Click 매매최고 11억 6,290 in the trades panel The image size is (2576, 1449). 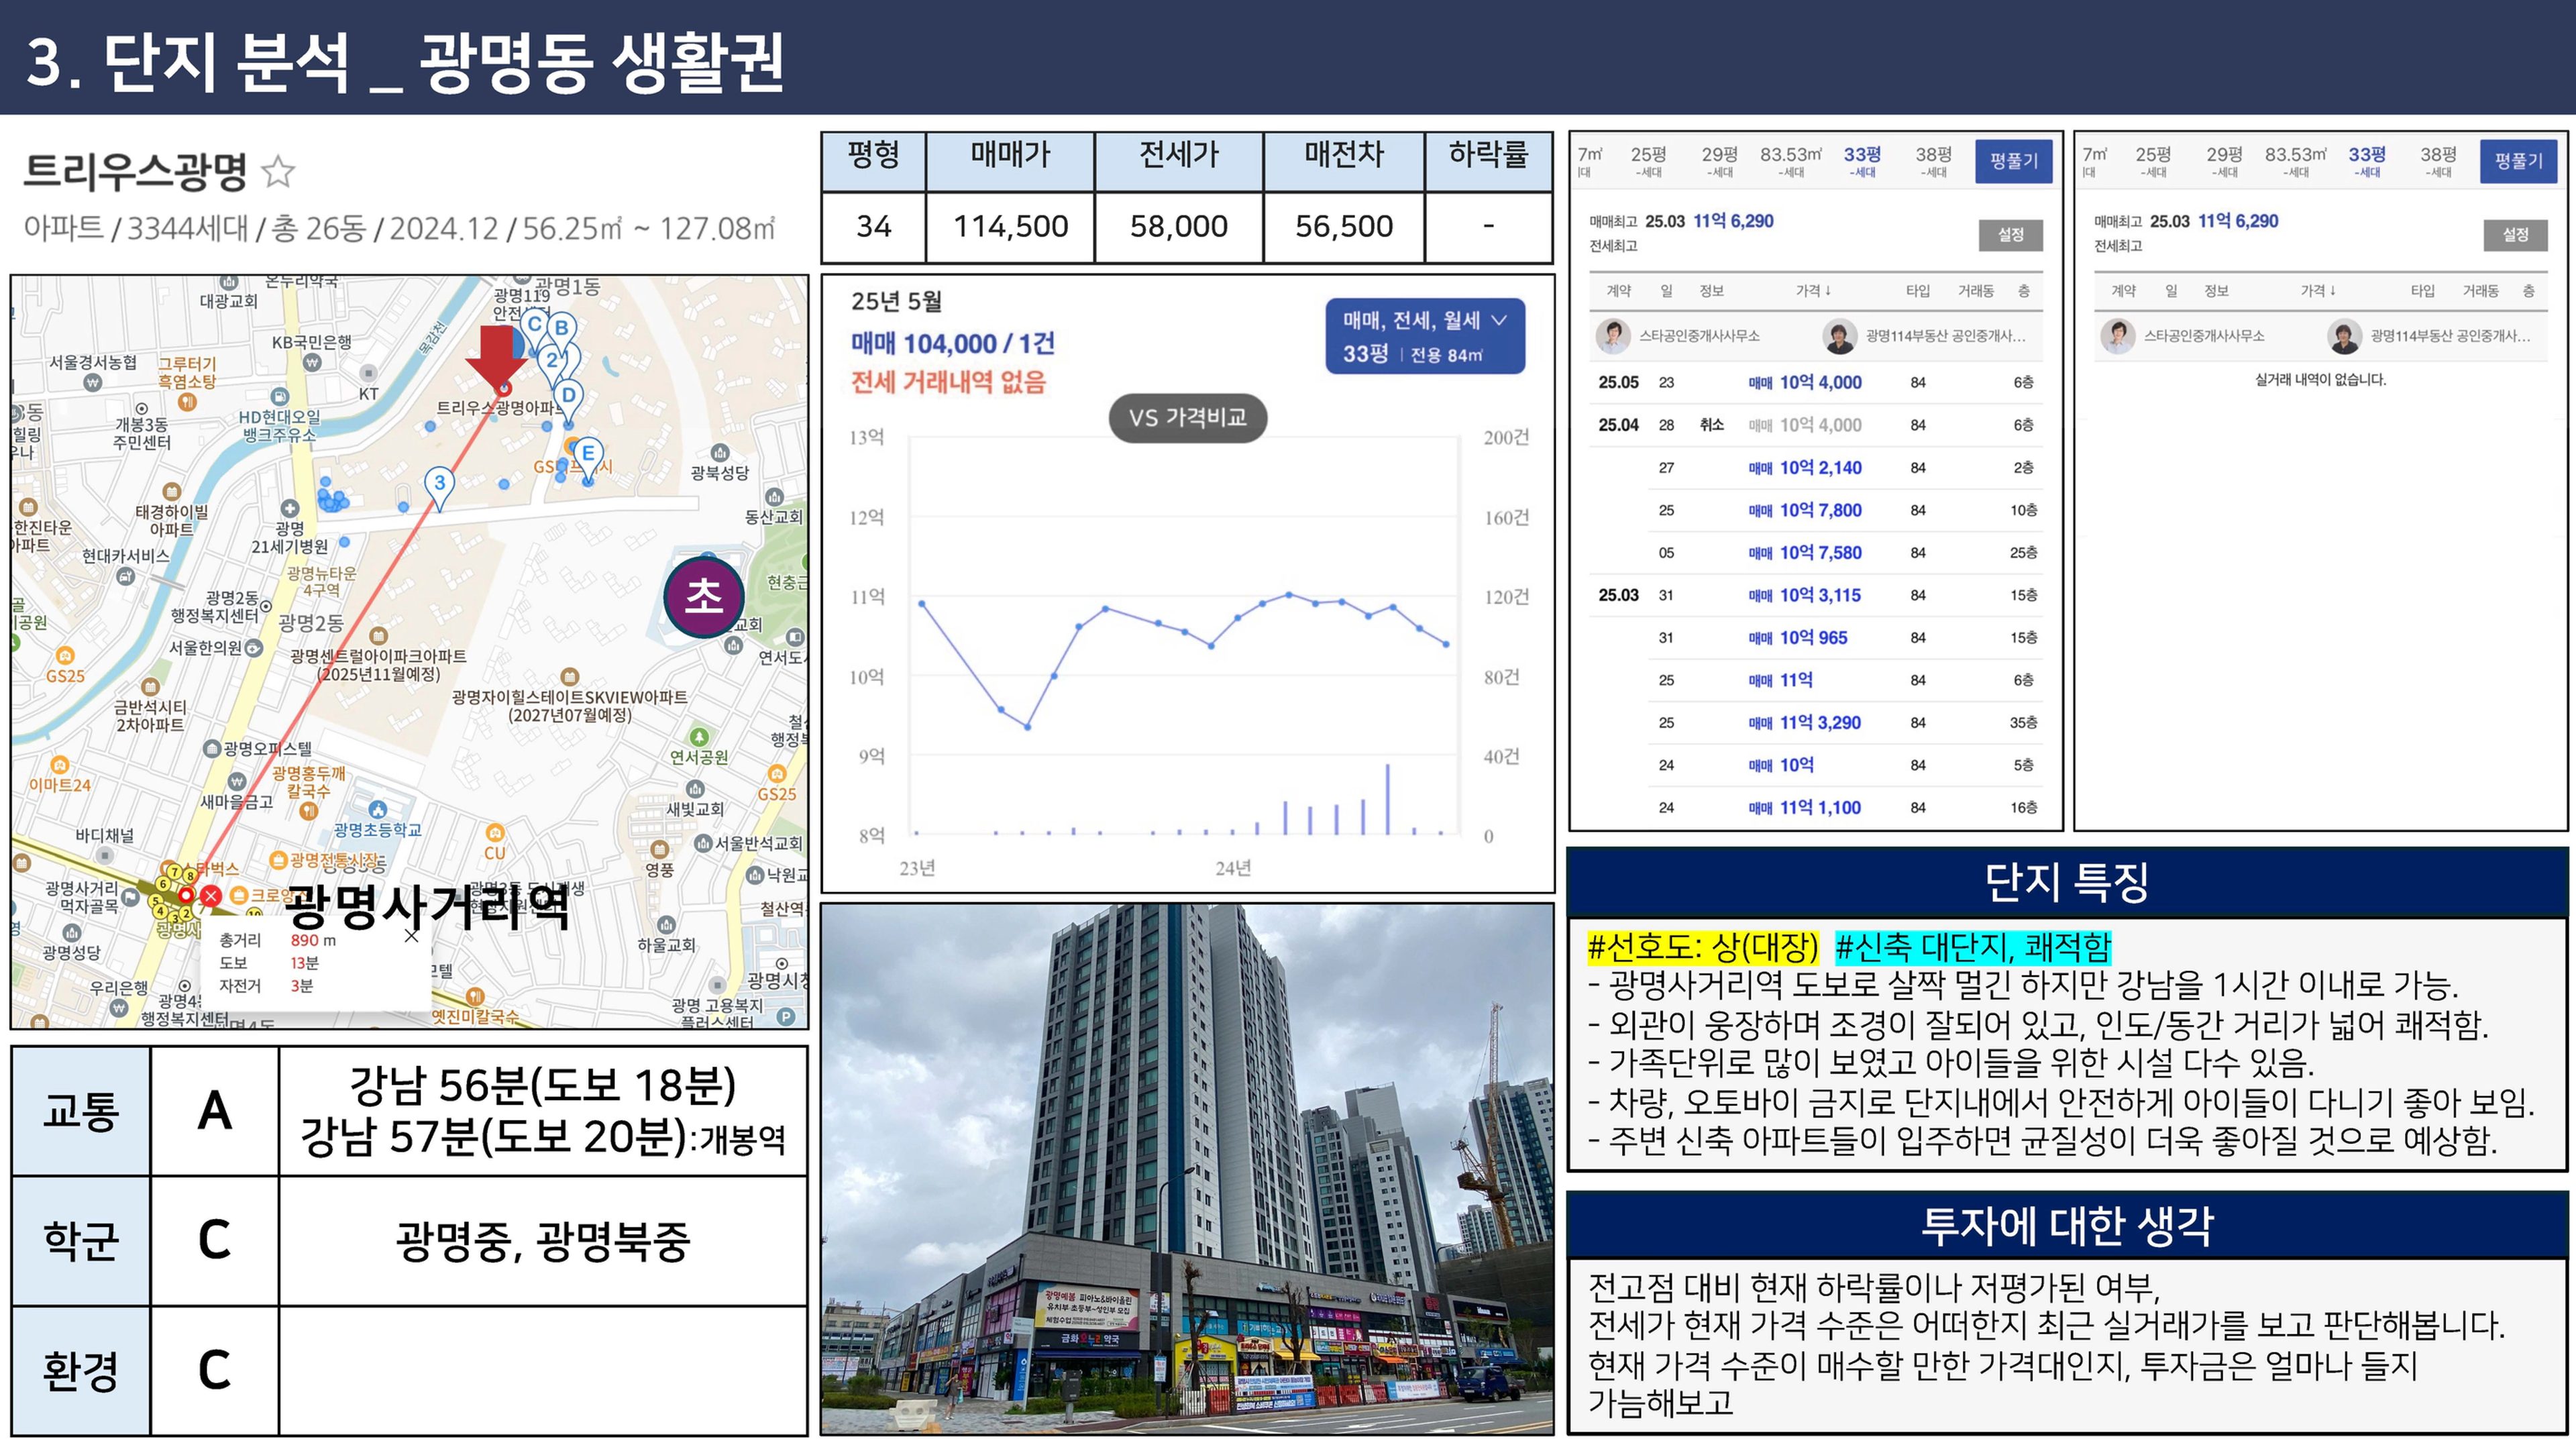pyautogui.click(x=1681, y=221)
